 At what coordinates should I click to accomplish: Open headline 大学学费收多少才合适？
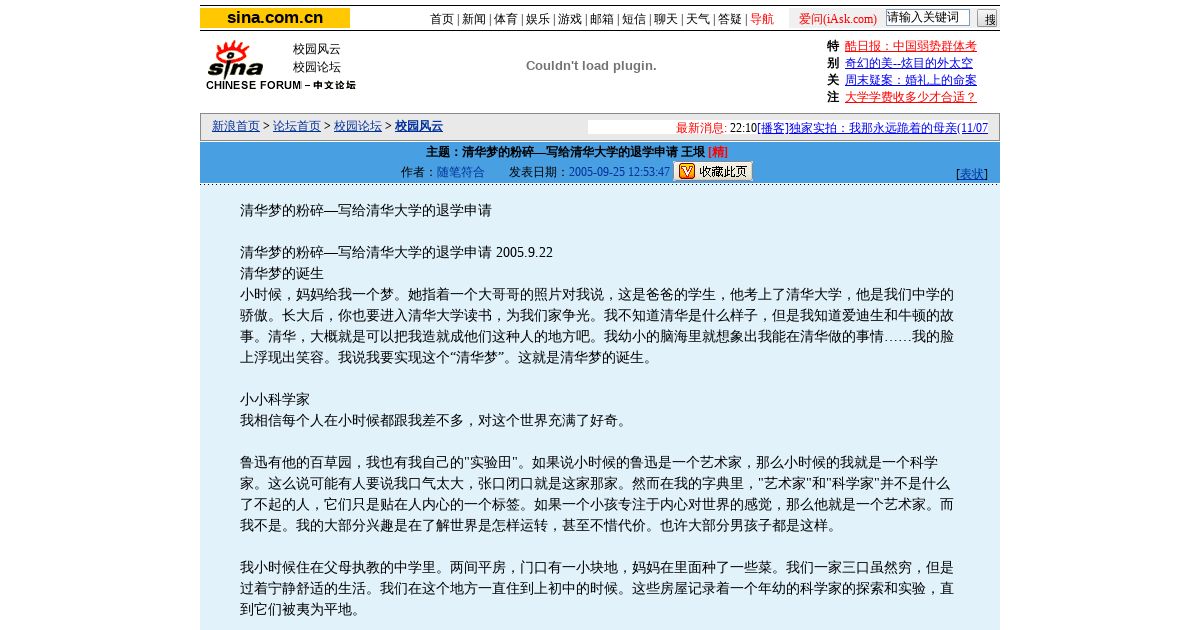911,97
